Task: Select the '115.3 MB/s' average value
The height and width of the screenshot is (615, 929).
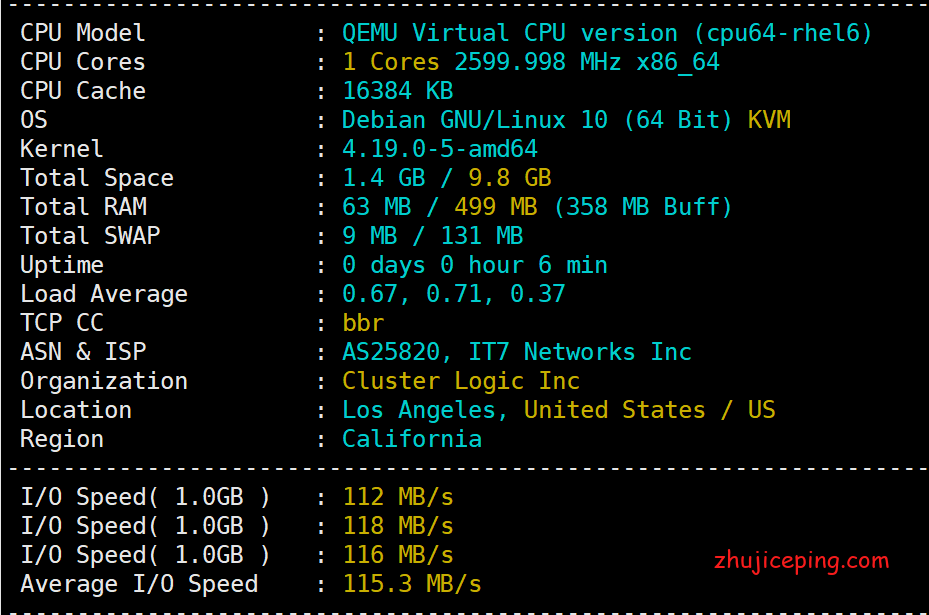Action: tap(412, 584)
